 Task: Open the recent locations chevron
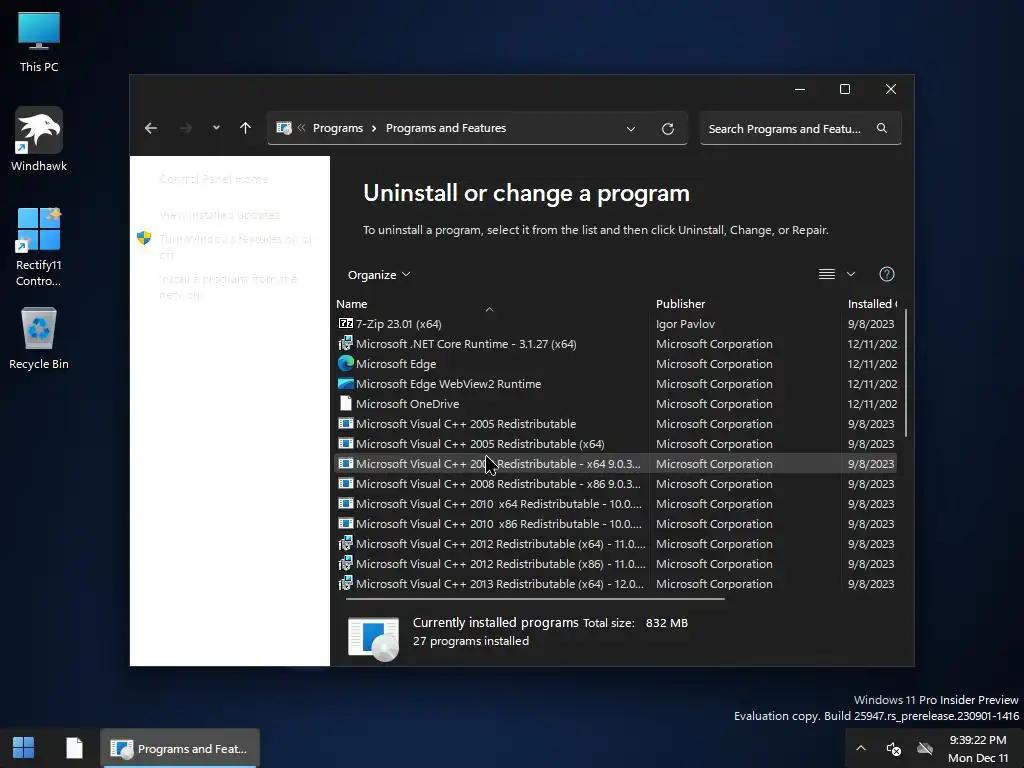pos(216,128)
